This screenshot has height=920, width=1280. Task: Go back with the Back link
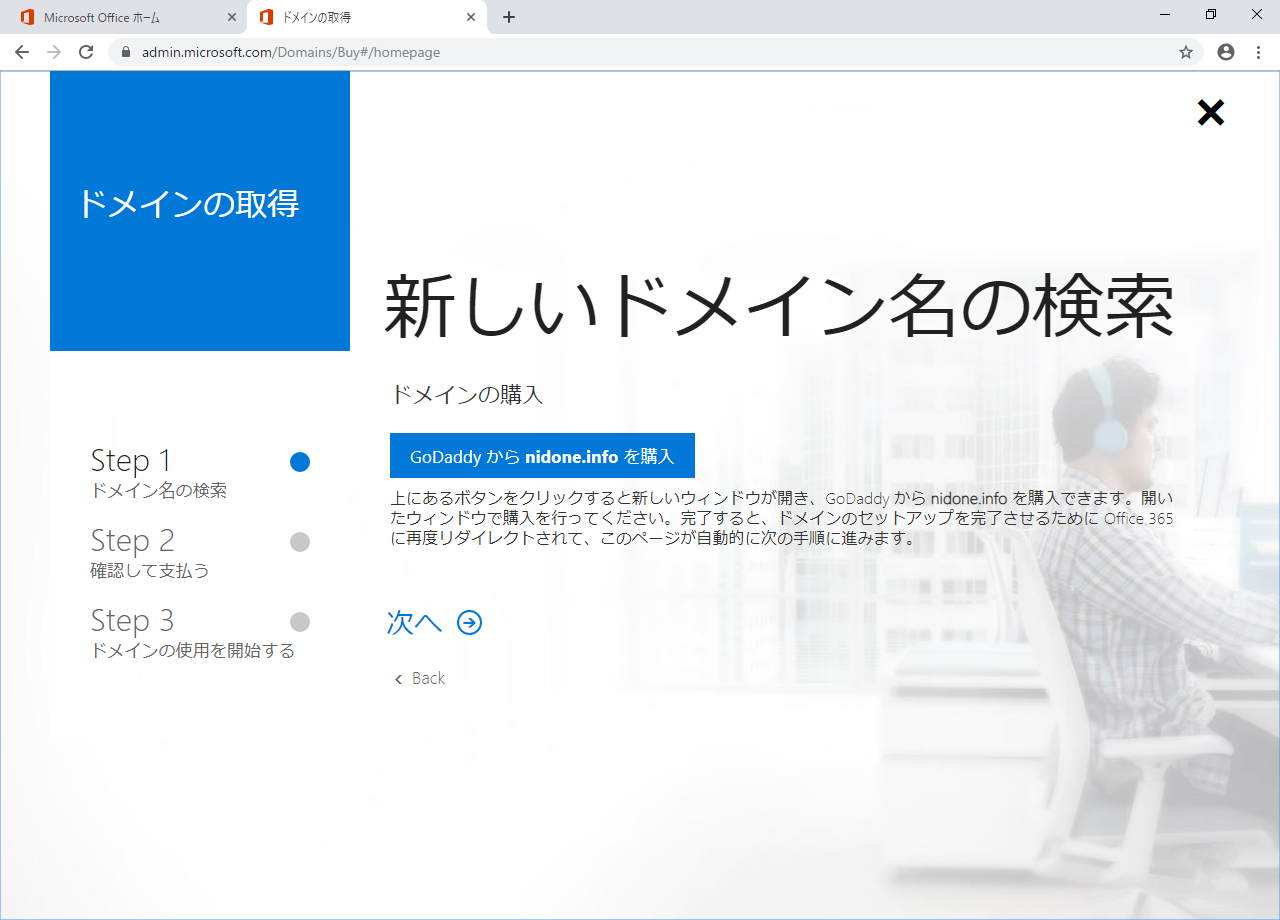pos(420,679)
